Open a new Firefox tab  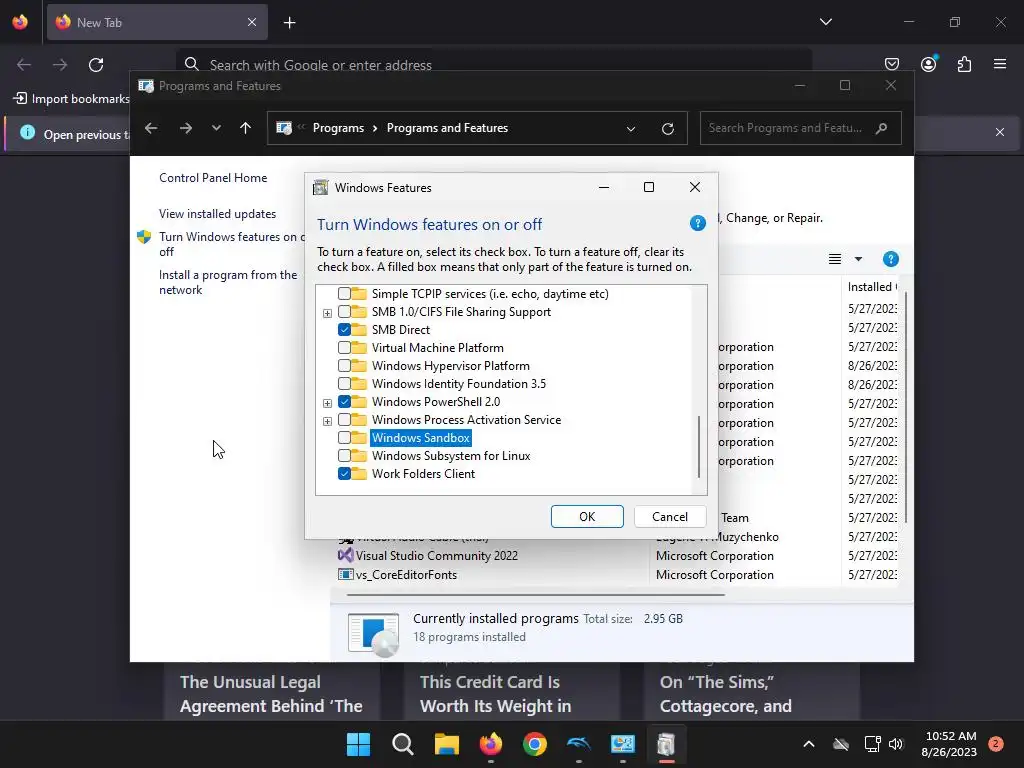(289, 23)
